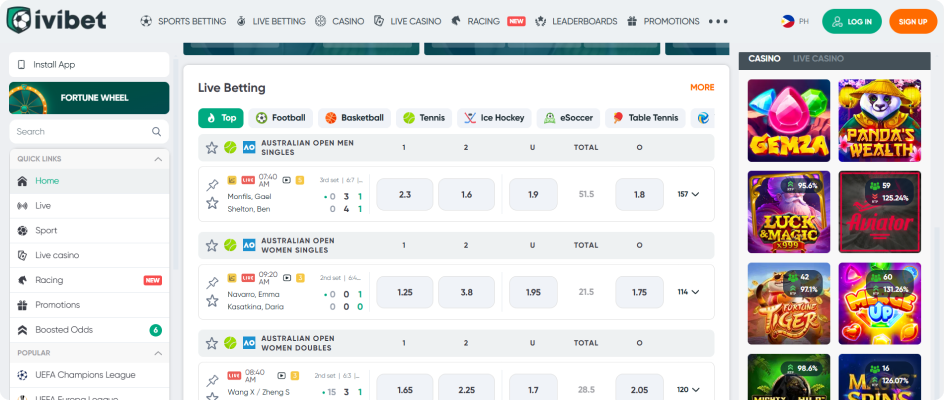The width and height of the screenshot is (944, 400).
Task: Open LEADERBOARDS in top navigation
Action: point(576,21)
